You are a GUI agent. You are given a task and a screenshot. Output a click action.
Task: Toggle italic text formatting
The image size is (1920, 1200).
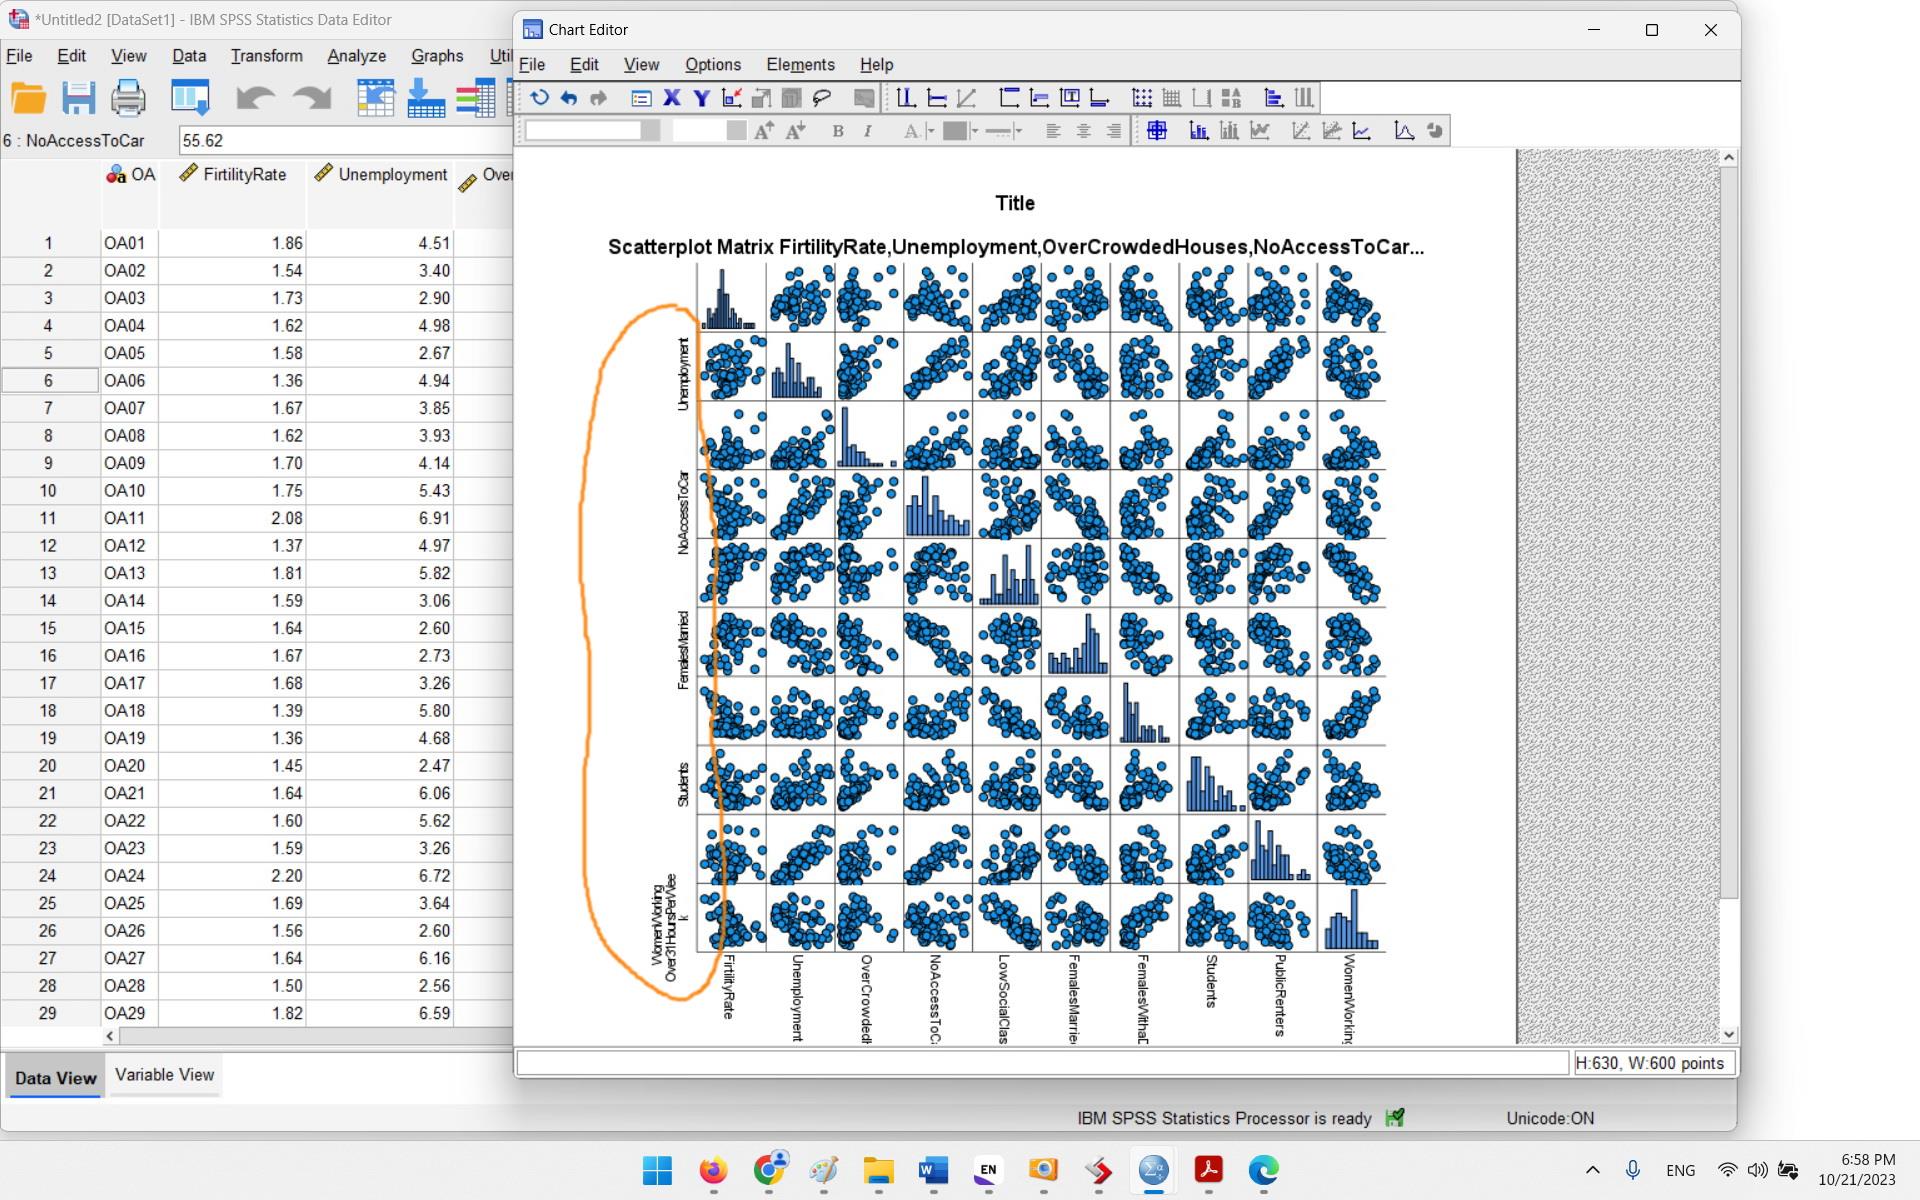(867, 130)
